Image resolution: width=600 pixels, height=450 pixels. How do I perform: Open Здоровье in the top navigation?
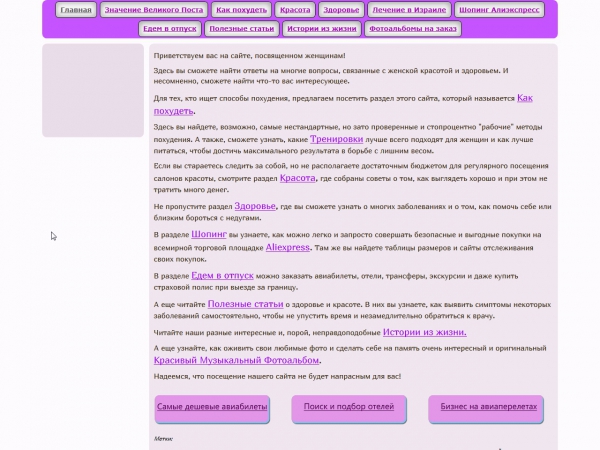341,10
